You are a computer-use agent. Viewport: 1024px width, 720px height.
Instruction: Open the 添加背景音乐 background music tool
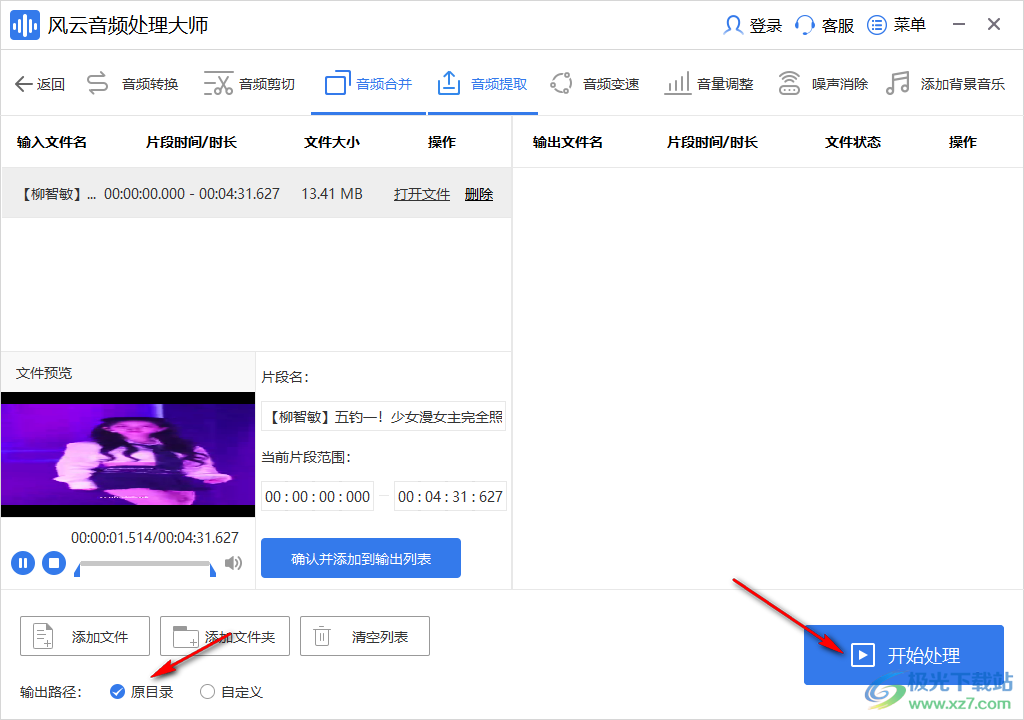click(x=943, y=83)
